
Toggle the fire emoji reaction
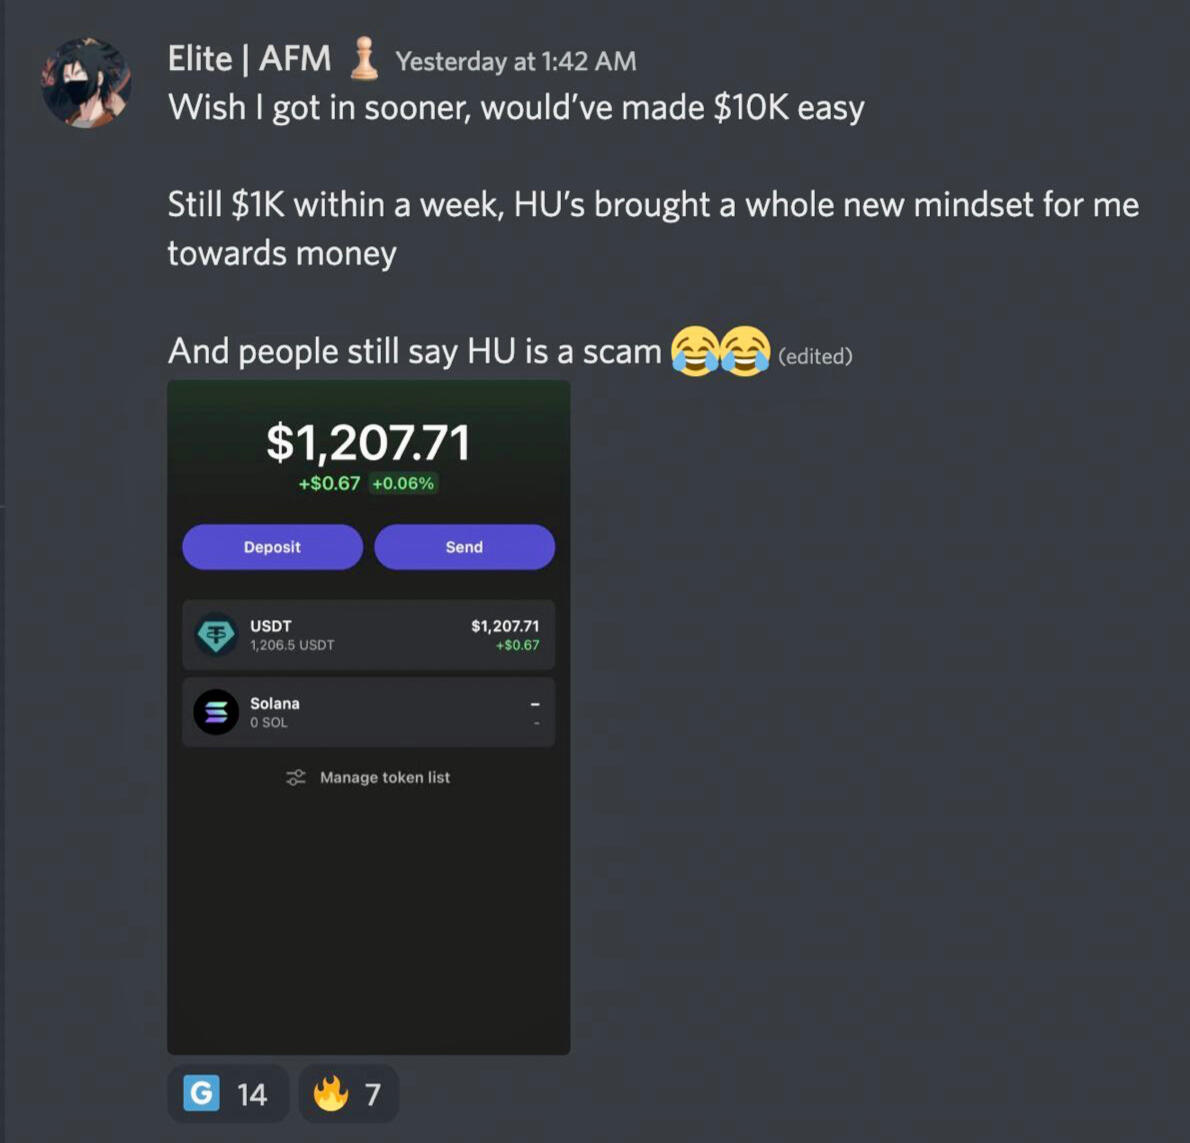348,1094
